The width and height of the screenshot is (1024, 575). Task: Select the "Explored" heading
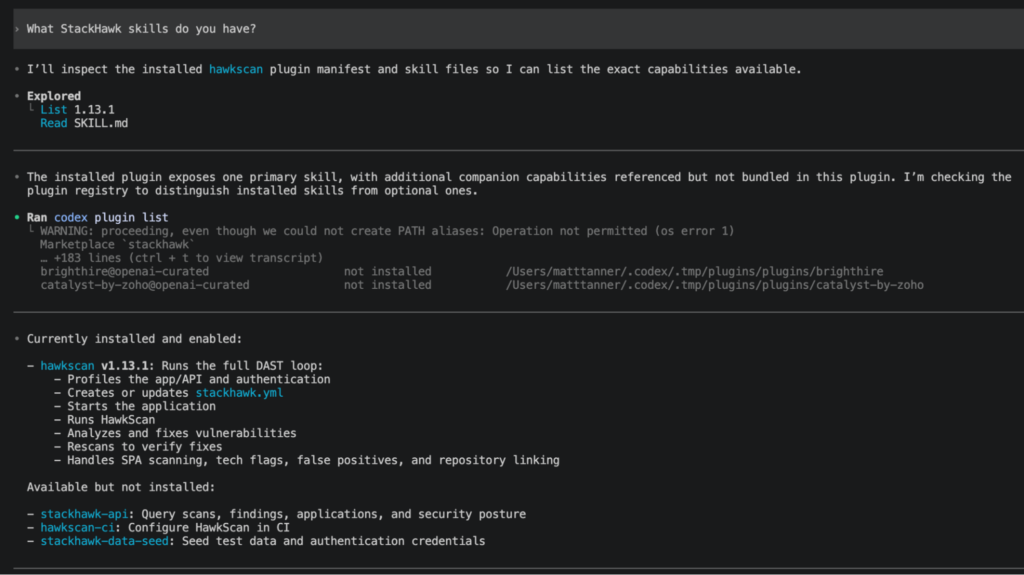click(x=54, y=96)
